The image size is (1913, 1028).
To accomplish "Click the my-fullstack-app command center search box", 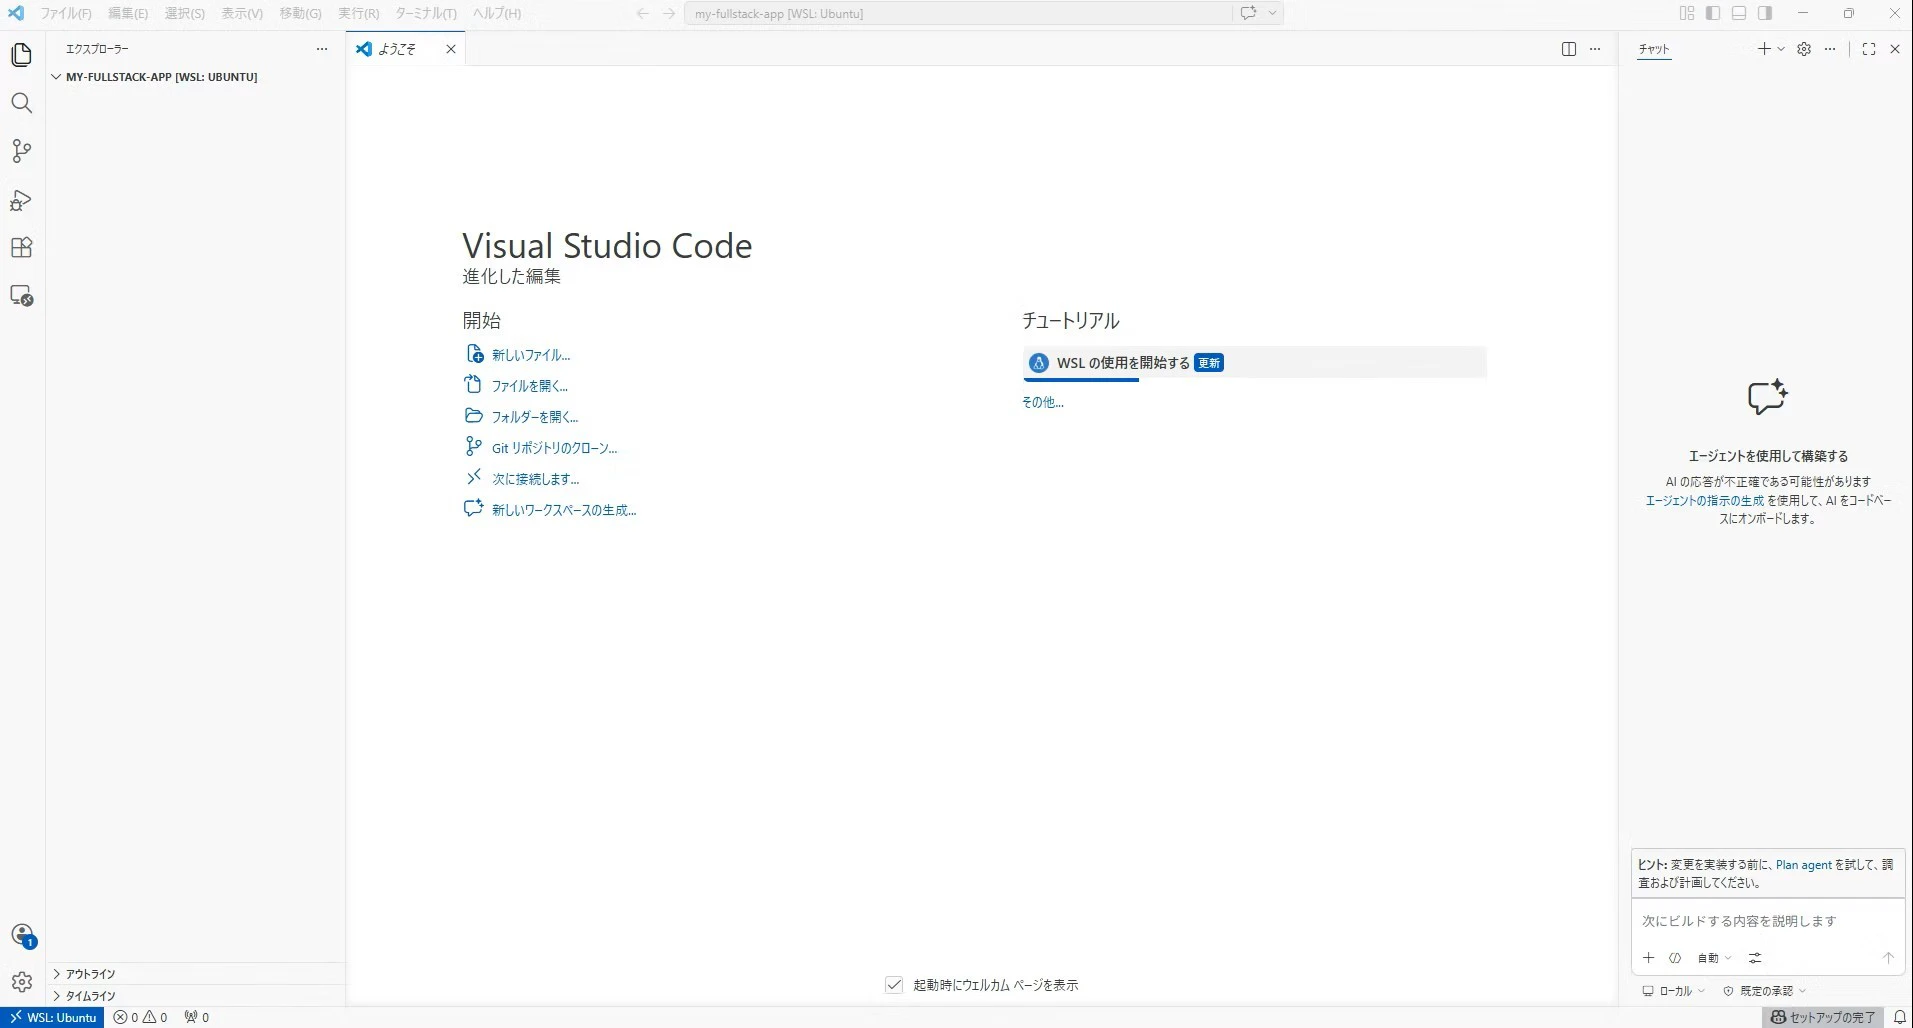I will click(958, 13).
